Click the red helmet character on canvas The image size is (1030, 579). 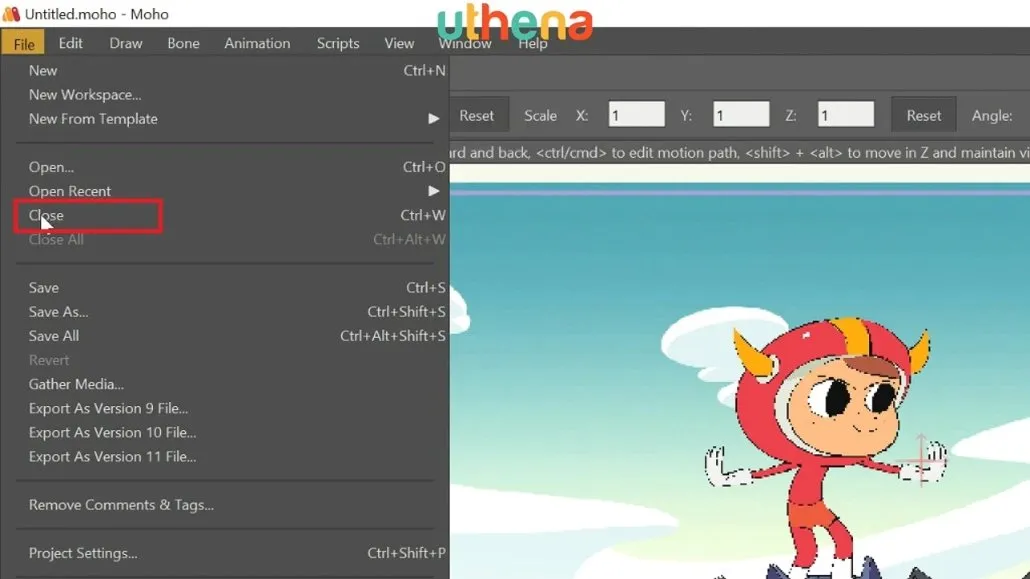point(828,447)
